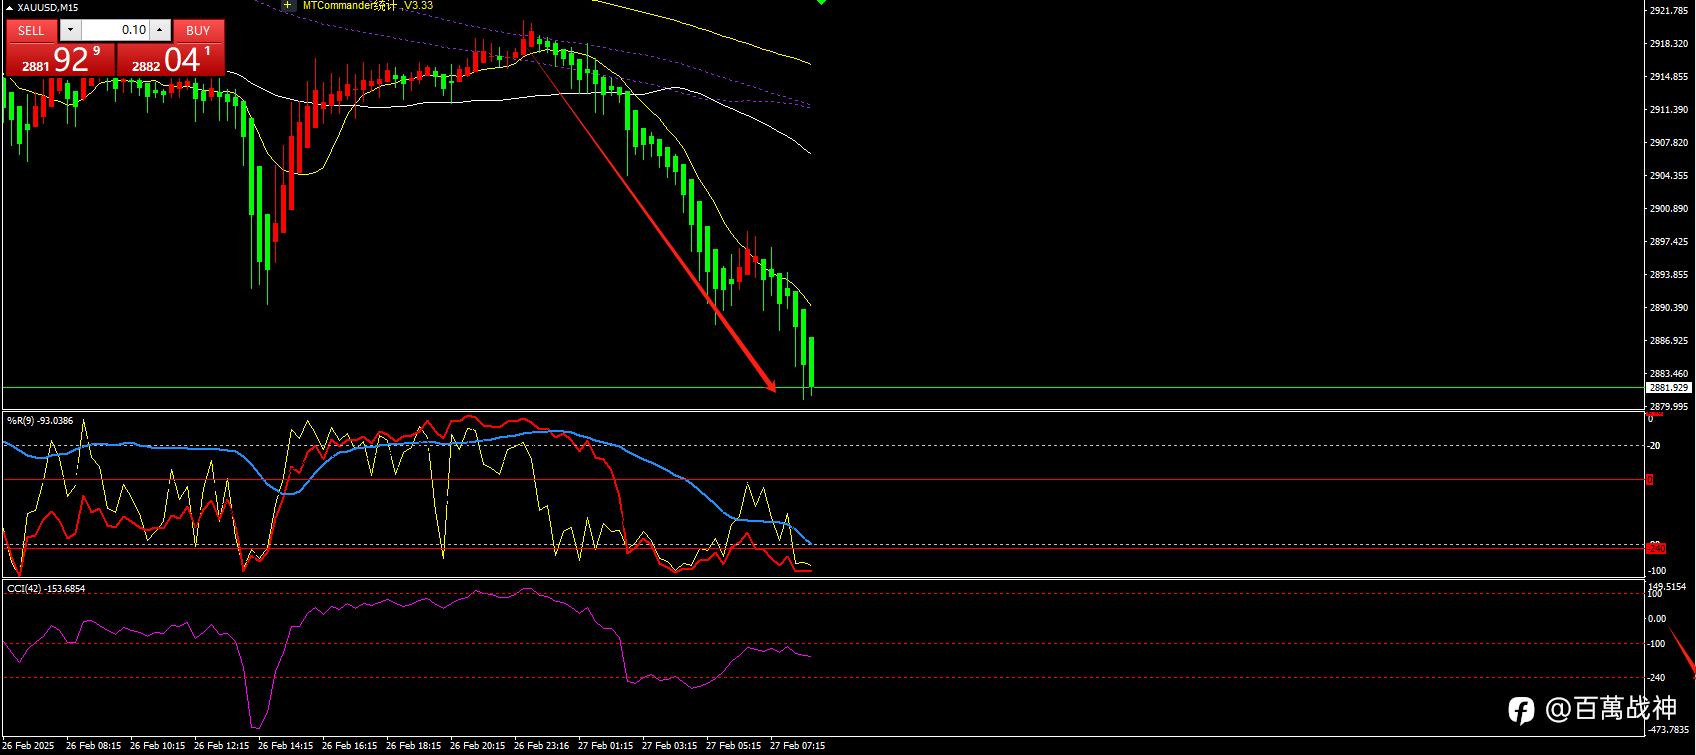This screenshot has width=1696, height=755.
Task: Click the Facebook logo icon in watermark
Action: (x=1521, y=710)
